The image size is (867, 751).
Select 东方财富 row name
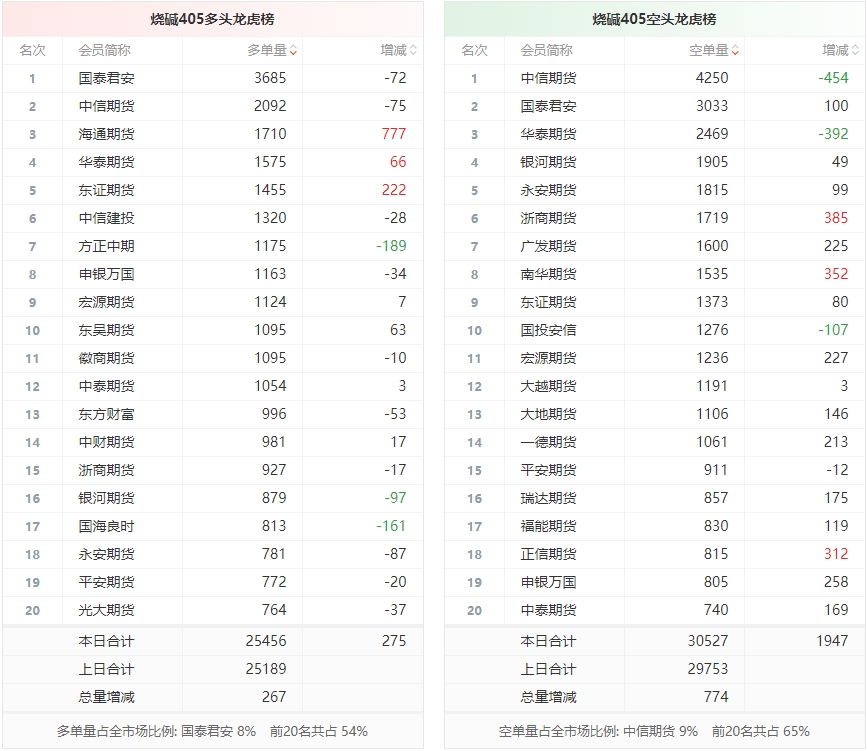click(106, 415)
